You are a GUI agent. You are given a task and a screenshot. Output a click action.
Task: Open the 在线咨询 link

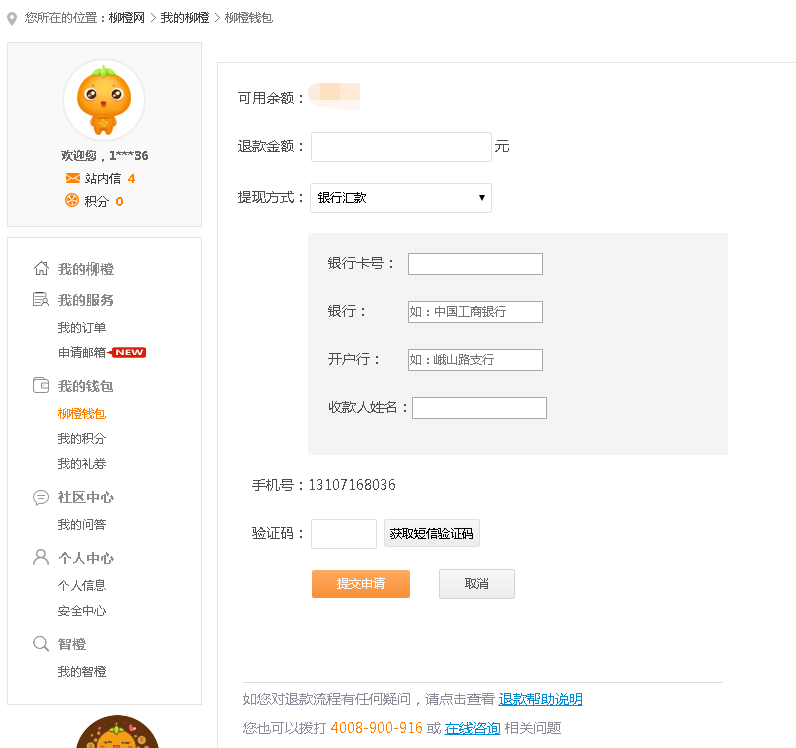point(472,728)
